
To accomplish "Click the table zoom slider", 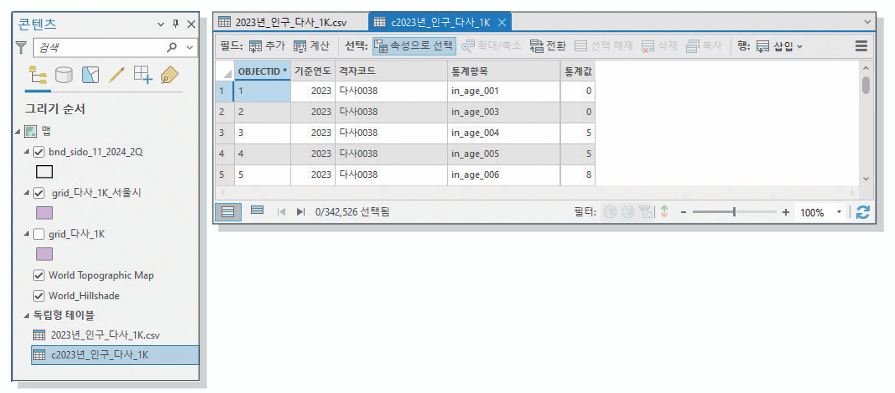I will pos(734,212).
